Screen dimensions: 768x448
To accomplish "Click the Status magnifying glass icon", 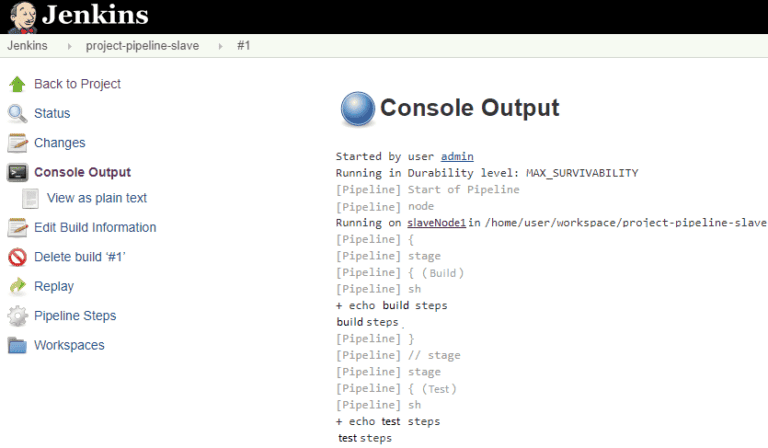I will coord(17,114).
